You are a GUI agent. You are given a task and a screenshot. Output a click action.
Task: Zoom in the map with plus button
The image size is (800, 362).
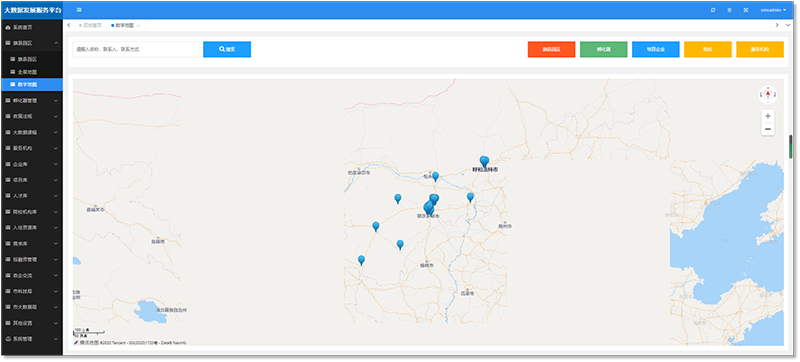(x=768, y=116)
